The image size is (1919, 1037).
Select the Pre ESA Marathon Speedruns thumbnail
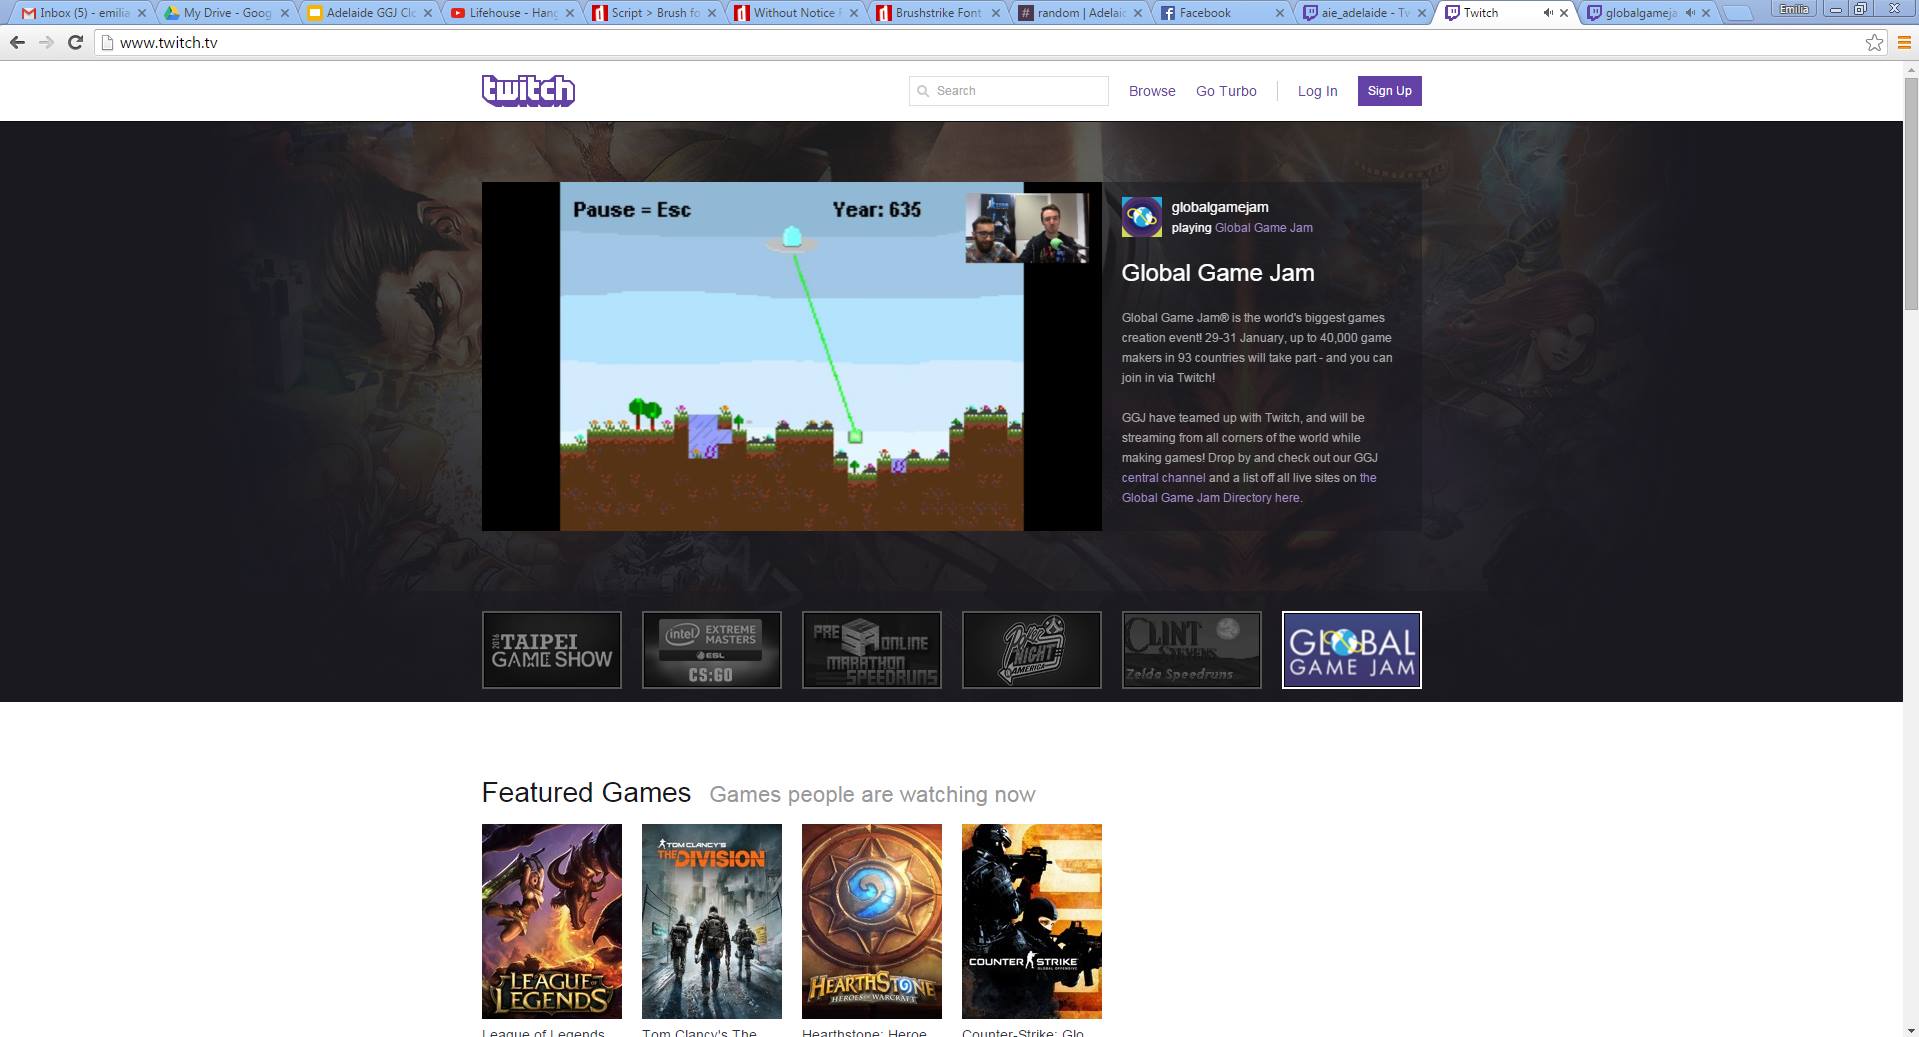(872, 650)
